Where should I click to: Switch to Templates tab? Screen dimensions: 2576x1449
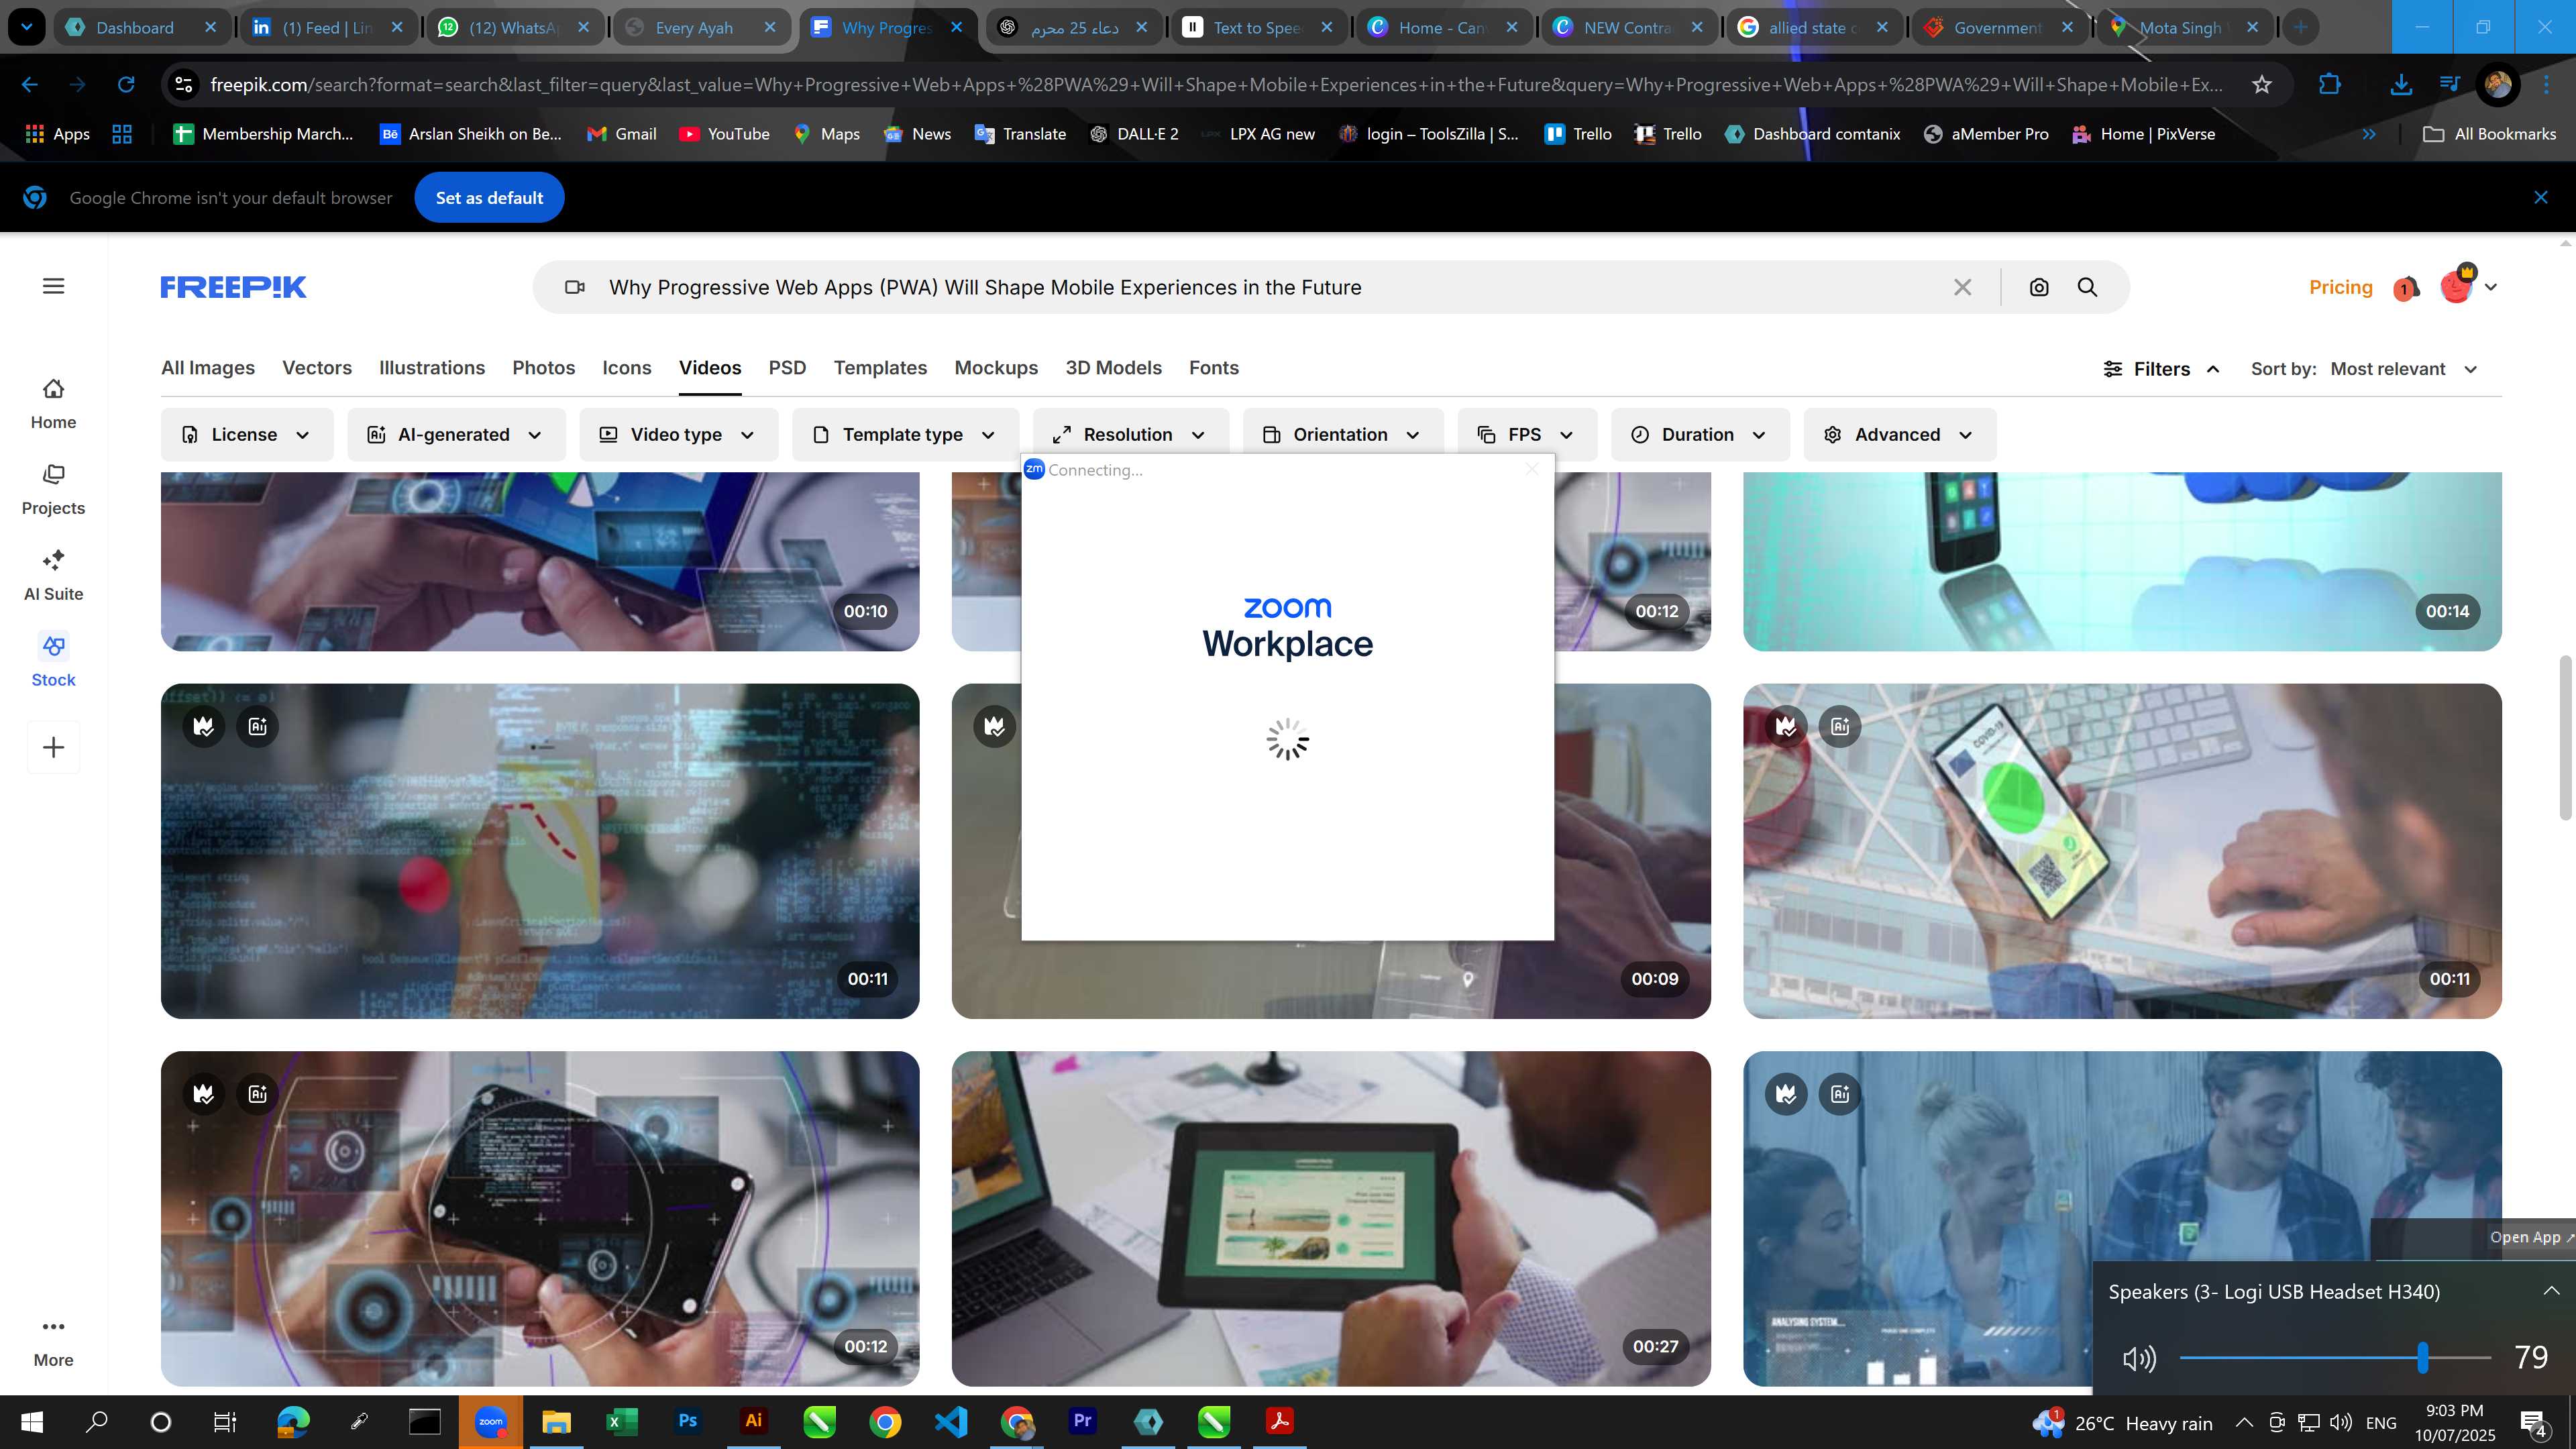pos(880,368)
